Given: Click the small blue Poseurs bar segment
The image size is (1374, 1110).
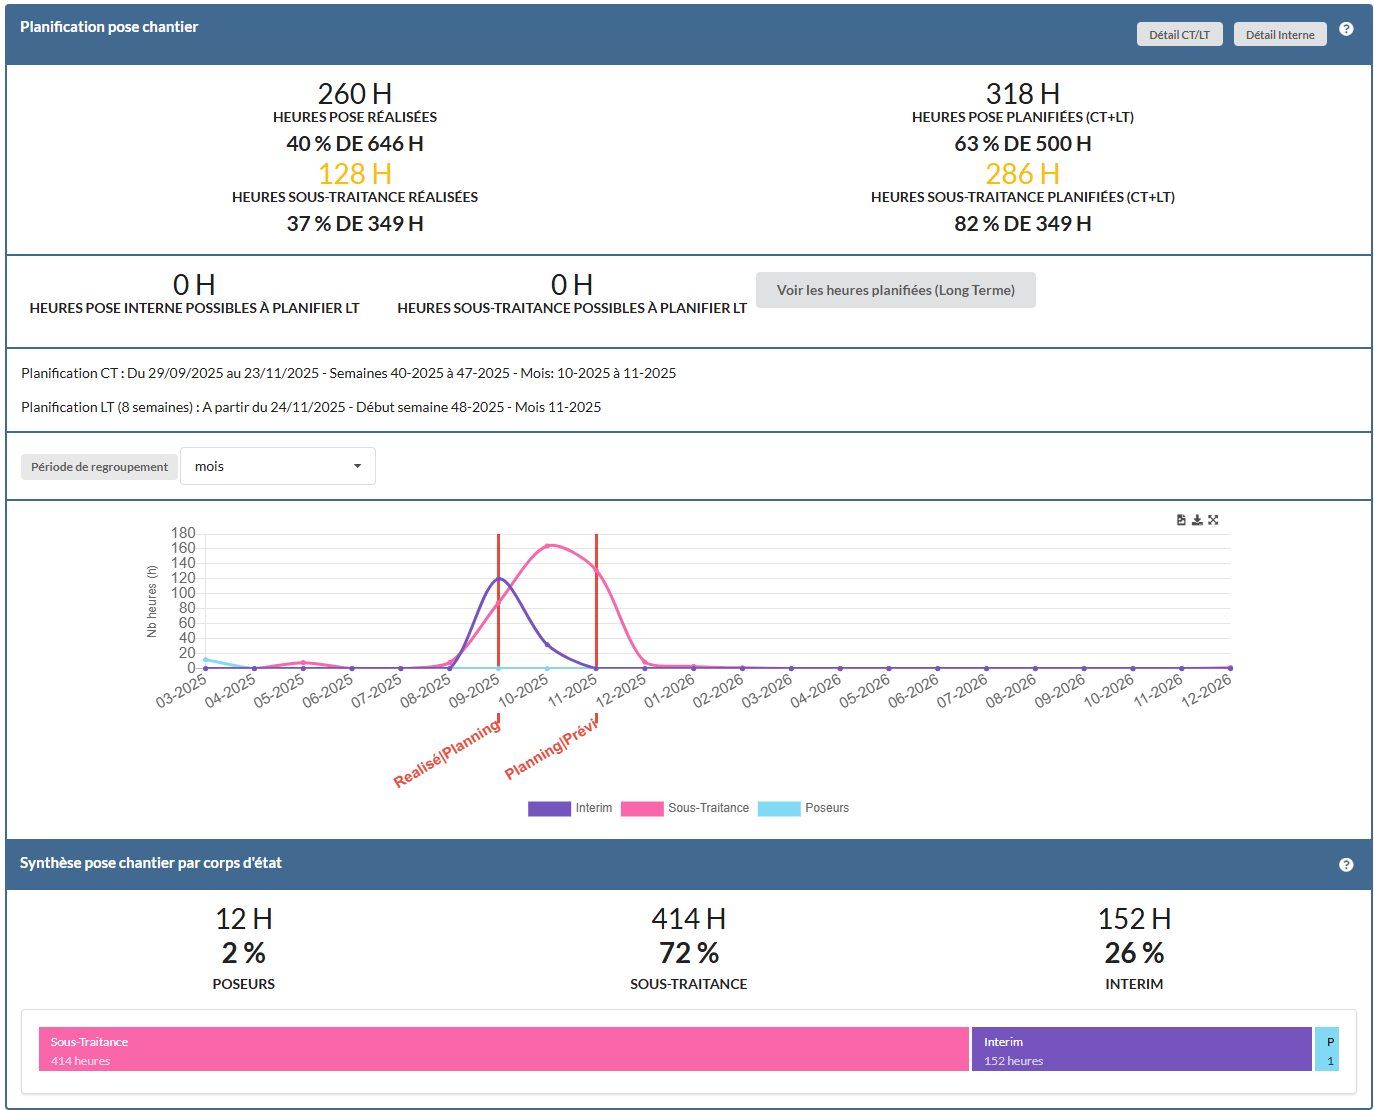Looking at the screenshot, I should click(x=1327, y=1049).
